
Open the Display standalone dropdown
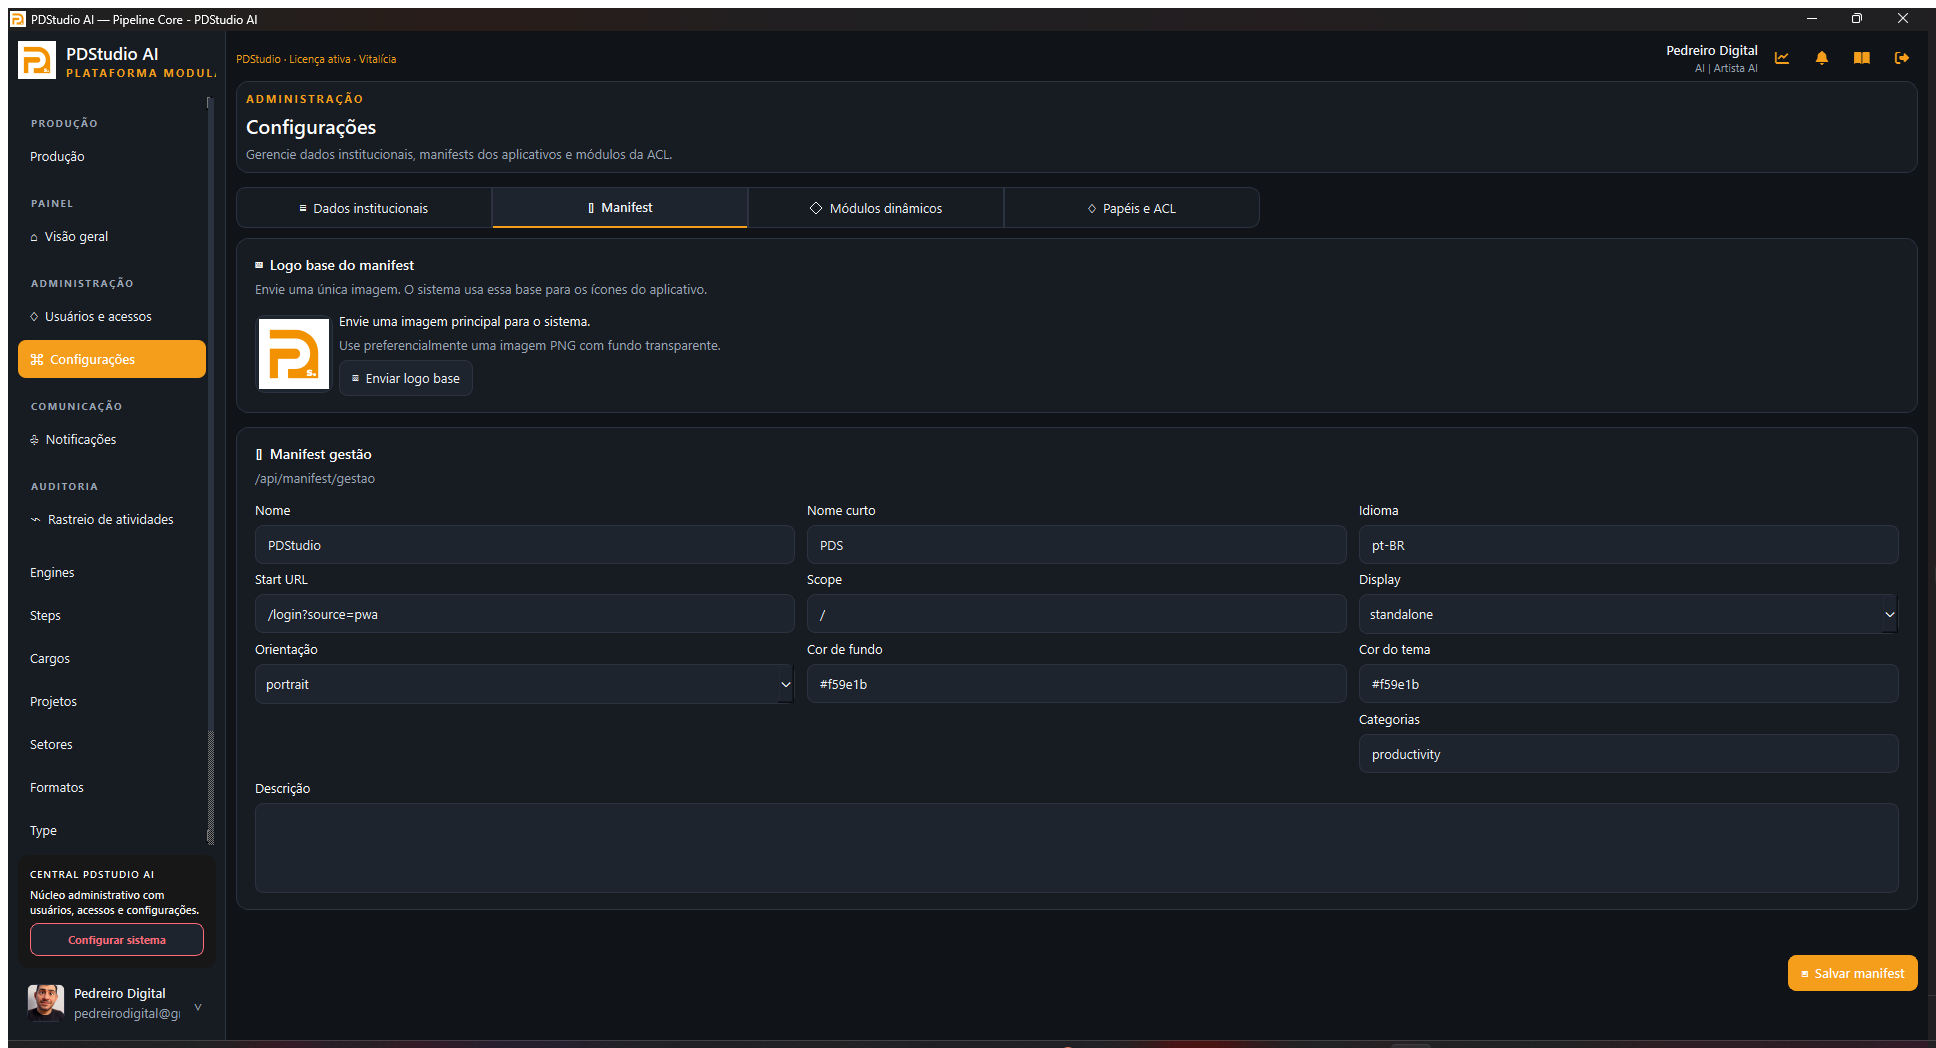[x=1628, y=614]
